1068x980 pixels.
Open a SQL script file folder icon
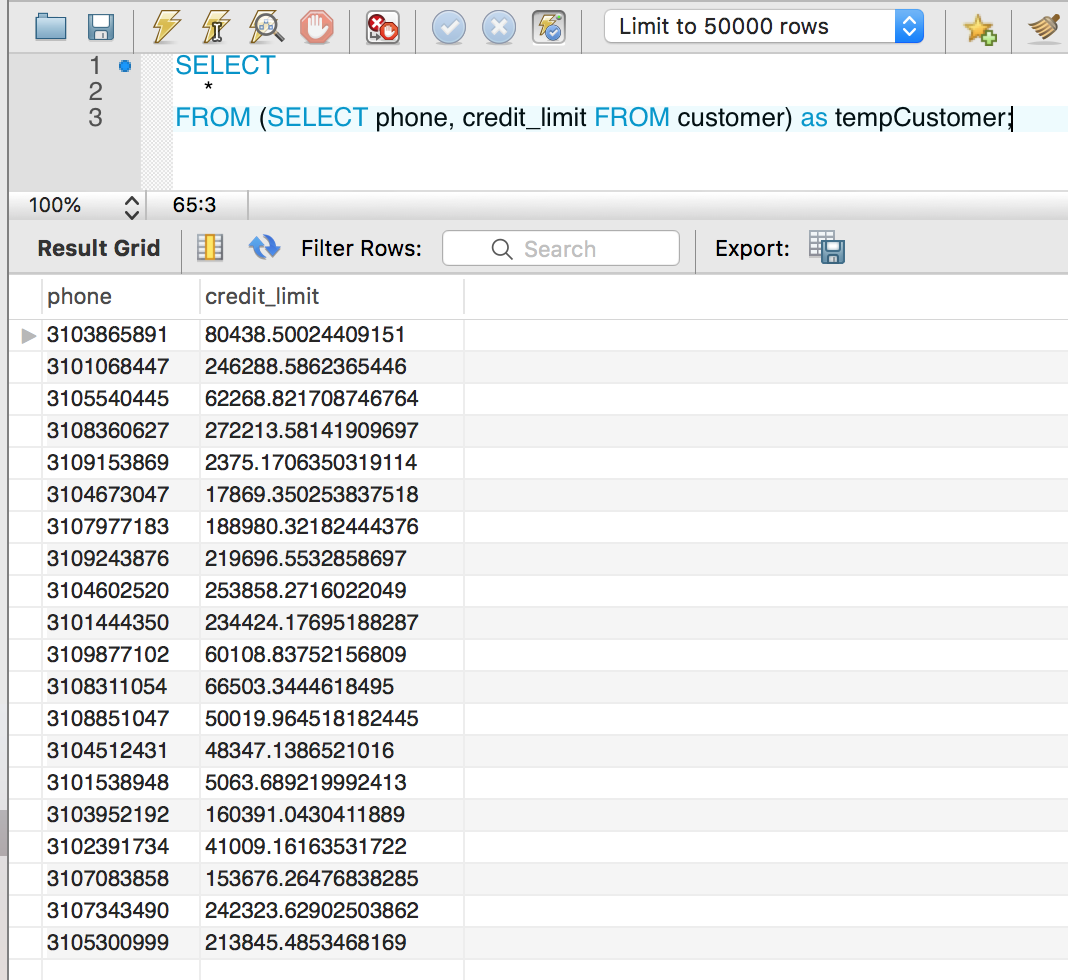(50, 27)
